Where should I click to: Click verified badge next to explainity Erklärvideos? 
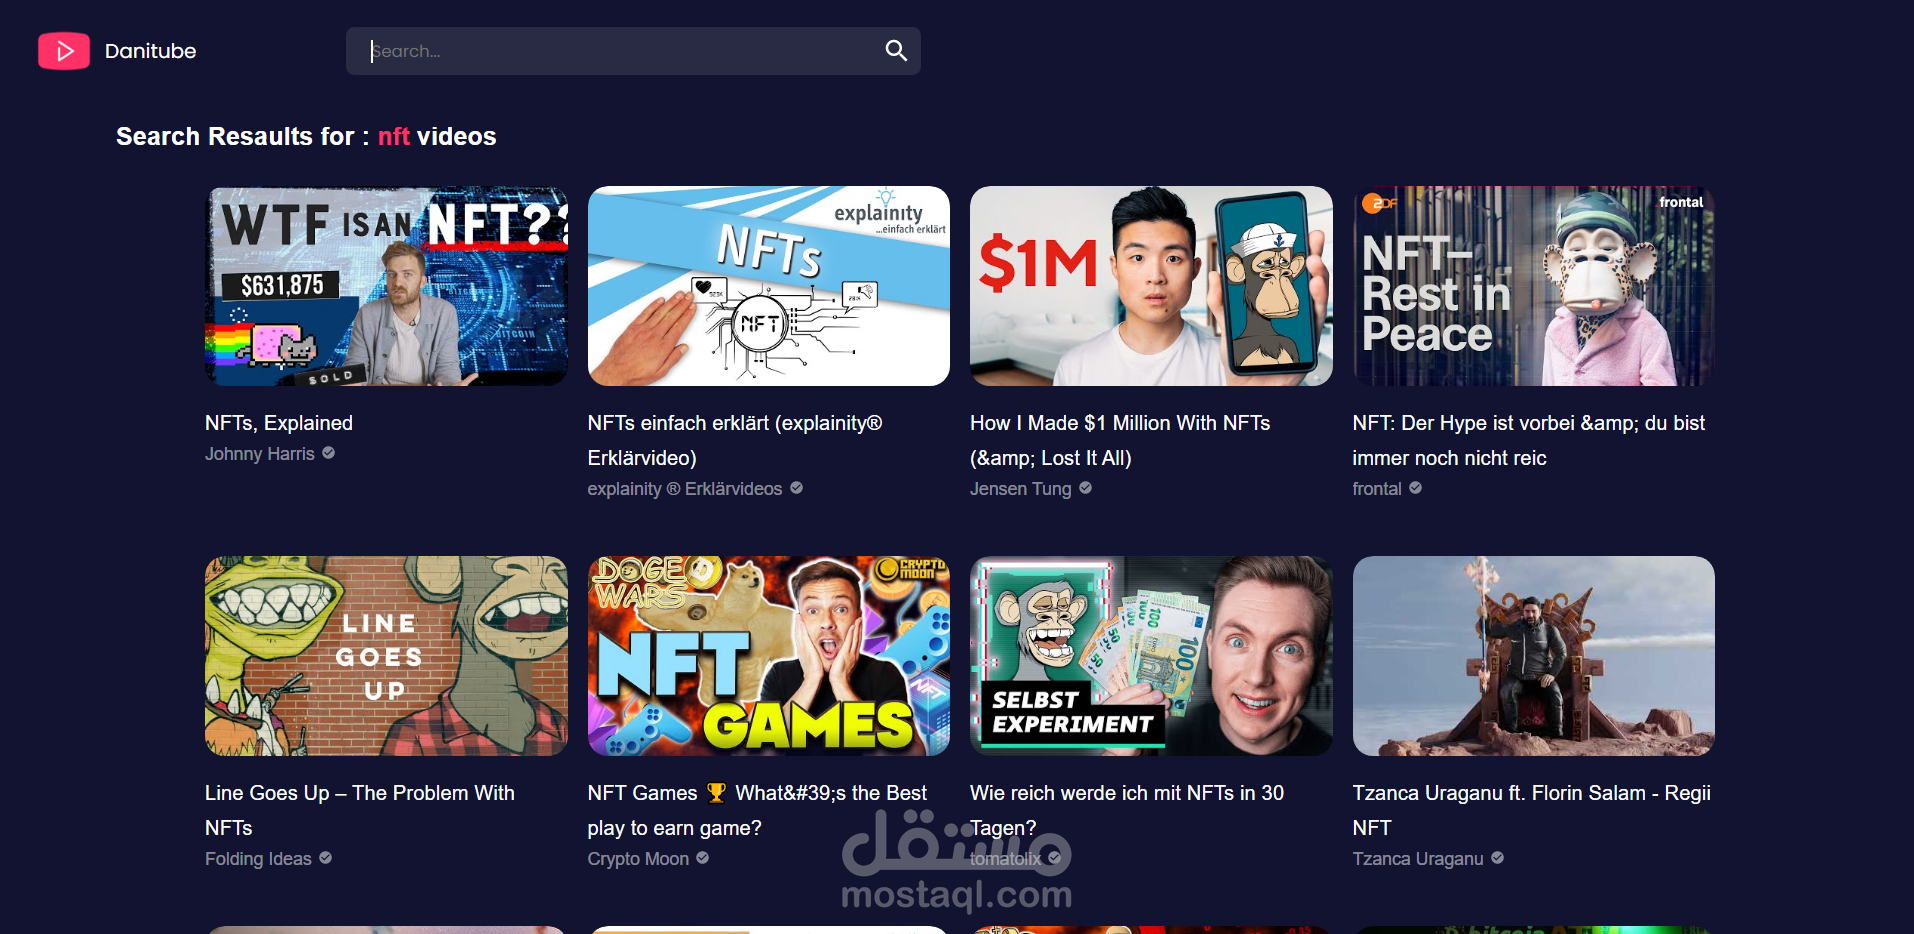point(796,488)
